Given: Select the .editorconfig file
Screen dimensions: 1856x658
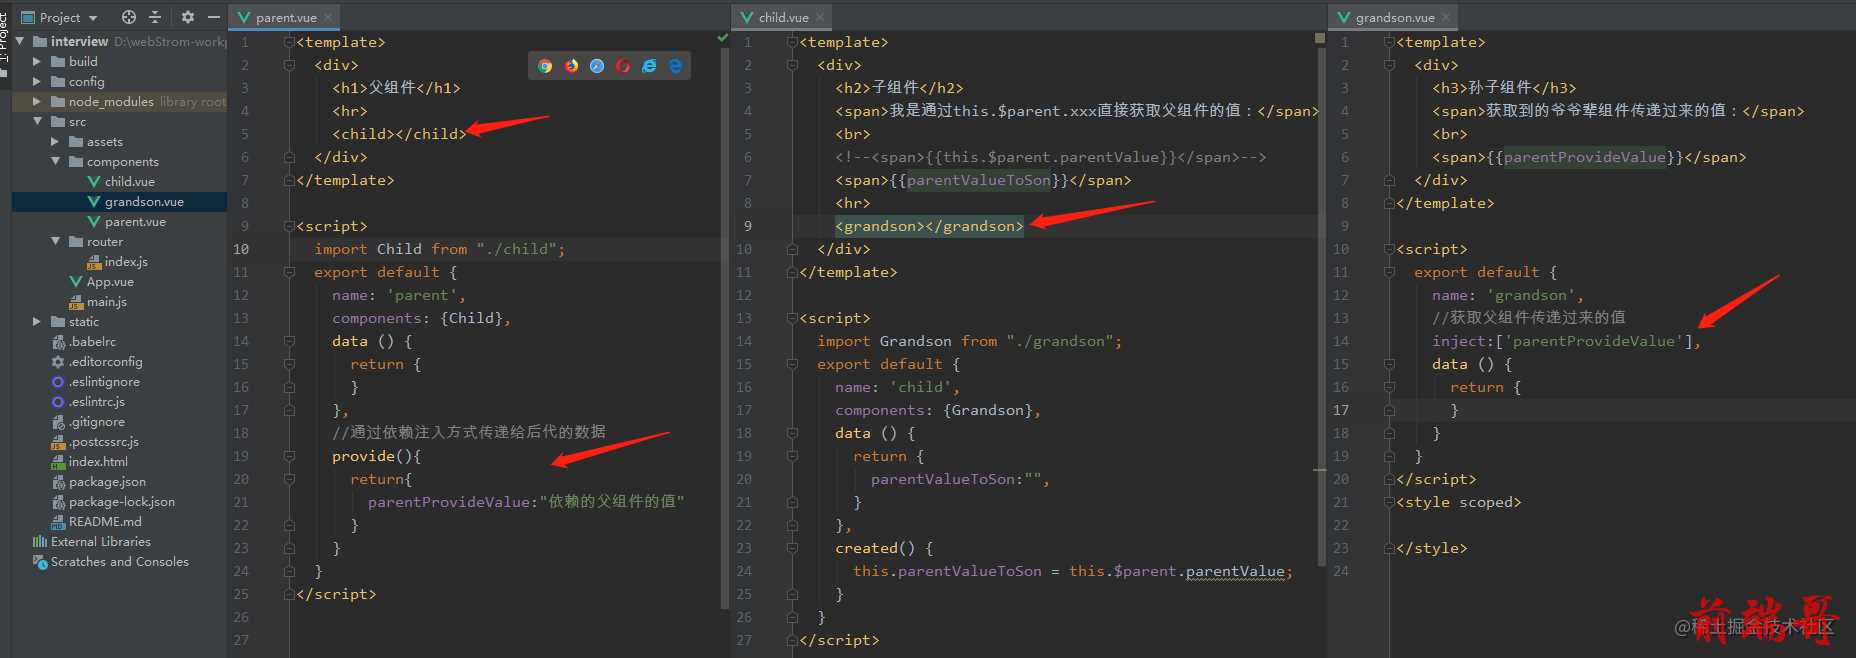Looking at the screenshot, I should [105, 361].
